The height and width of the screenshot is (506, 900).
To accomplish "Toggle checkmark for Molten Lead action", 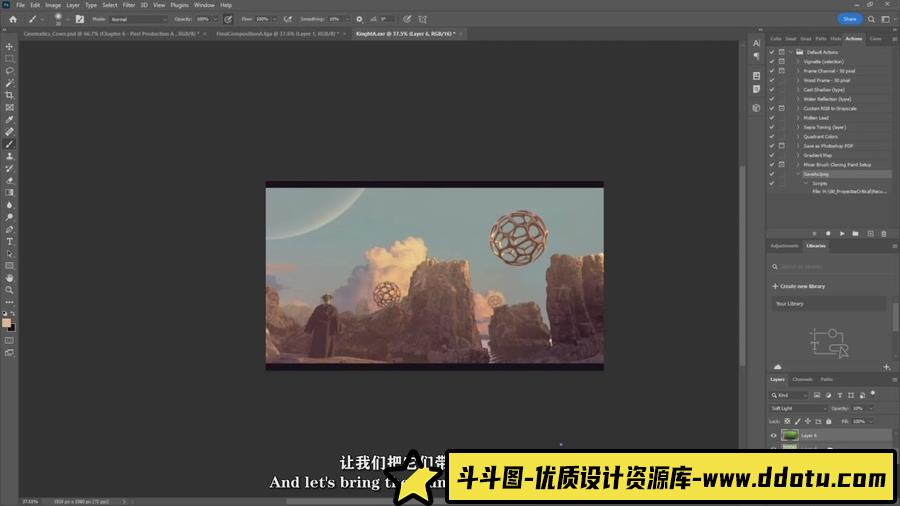I will [x=772, y=118].
